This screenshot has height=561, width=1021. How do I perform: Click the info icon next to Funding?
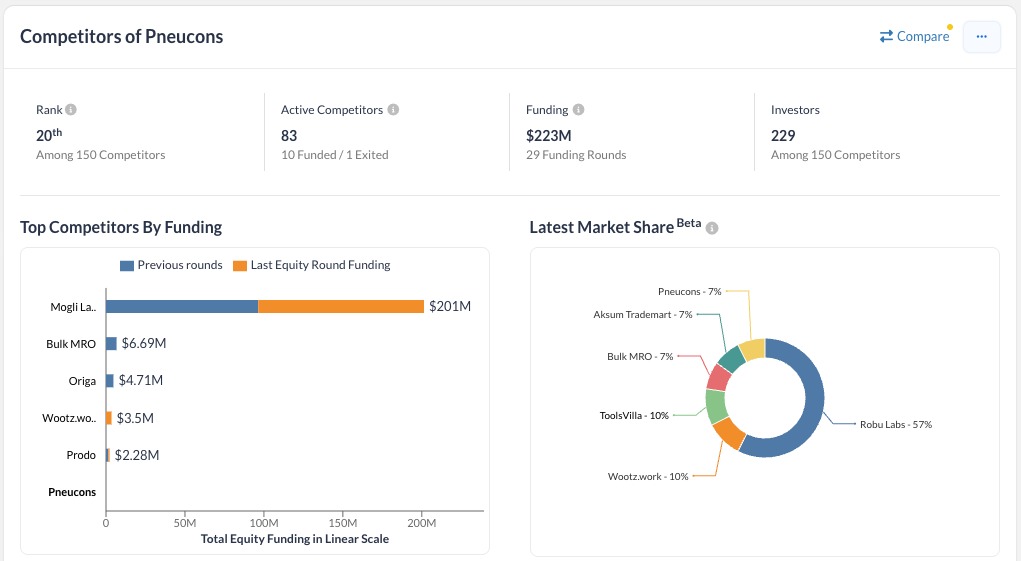click(578, 109)
